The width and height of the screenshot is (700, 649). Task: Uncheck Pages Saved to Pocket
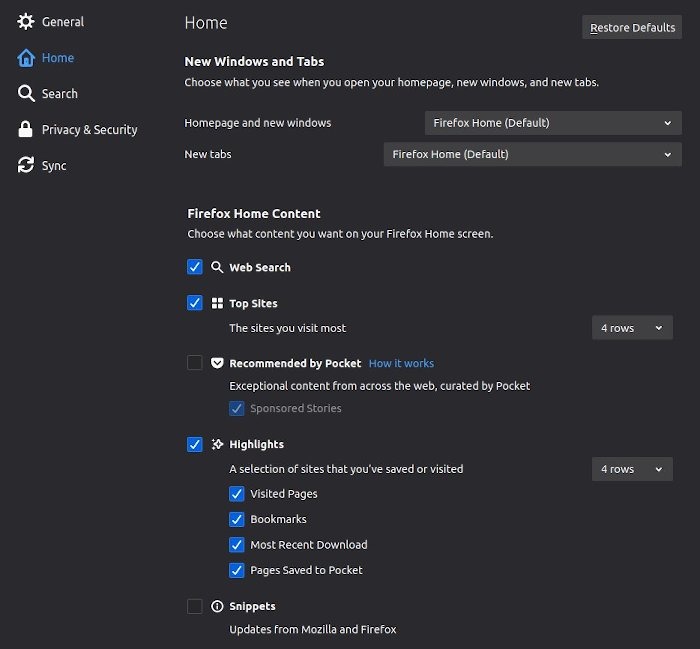tap(237, 570)
